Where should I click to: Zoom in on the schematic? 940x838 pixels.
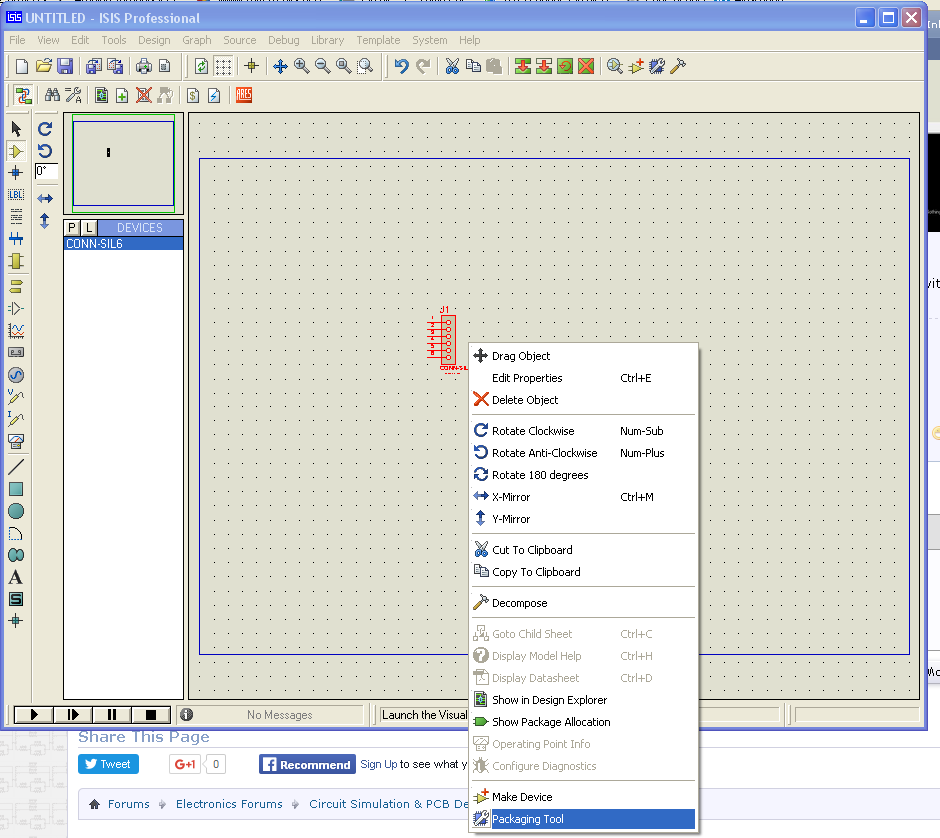pos(302,66)
